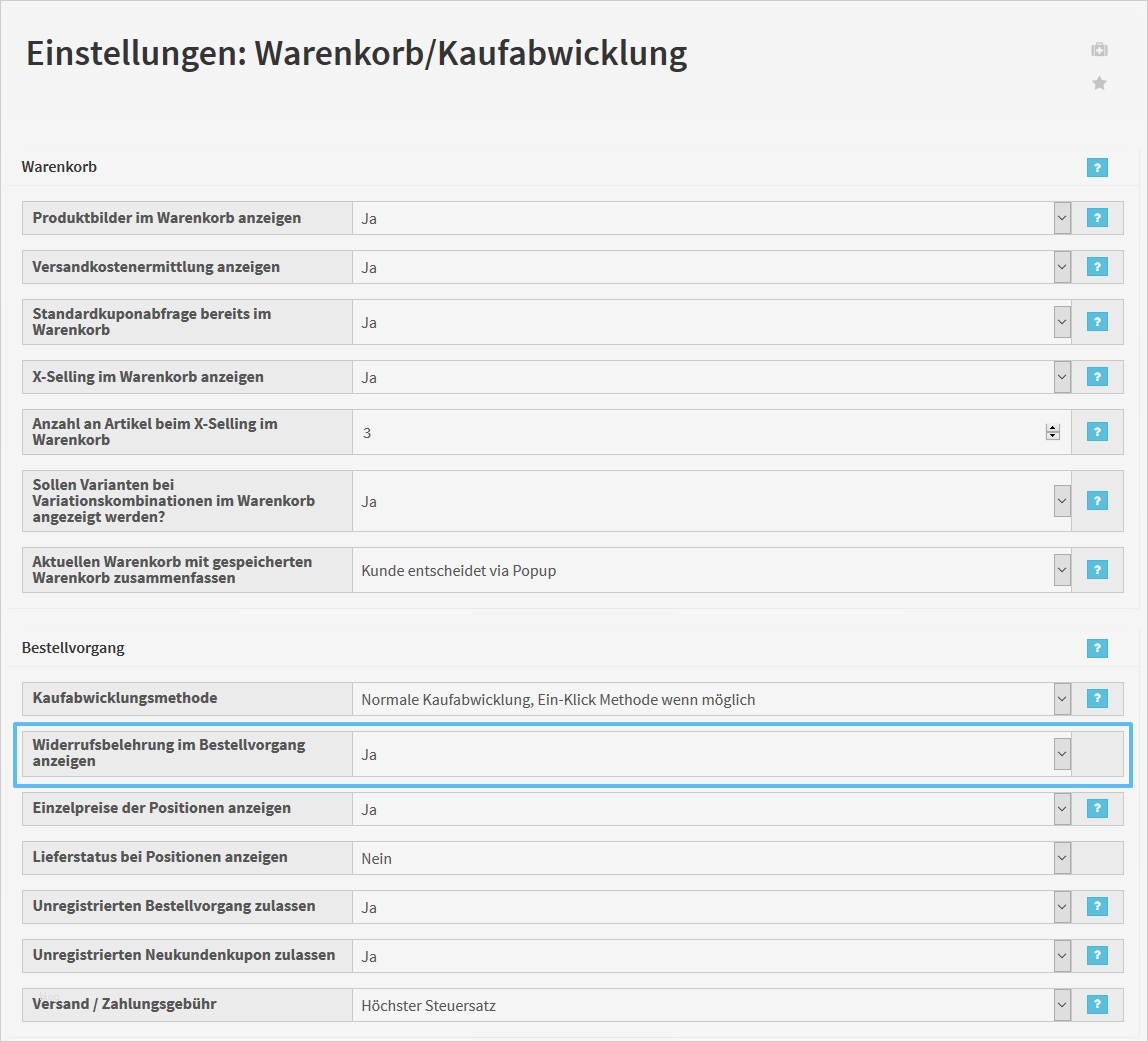The width and height of the screenshot is (1148, 1042).
Task: Increase the Anzahl an Artikel beim X-Selling value
Action: [1052, 427]
